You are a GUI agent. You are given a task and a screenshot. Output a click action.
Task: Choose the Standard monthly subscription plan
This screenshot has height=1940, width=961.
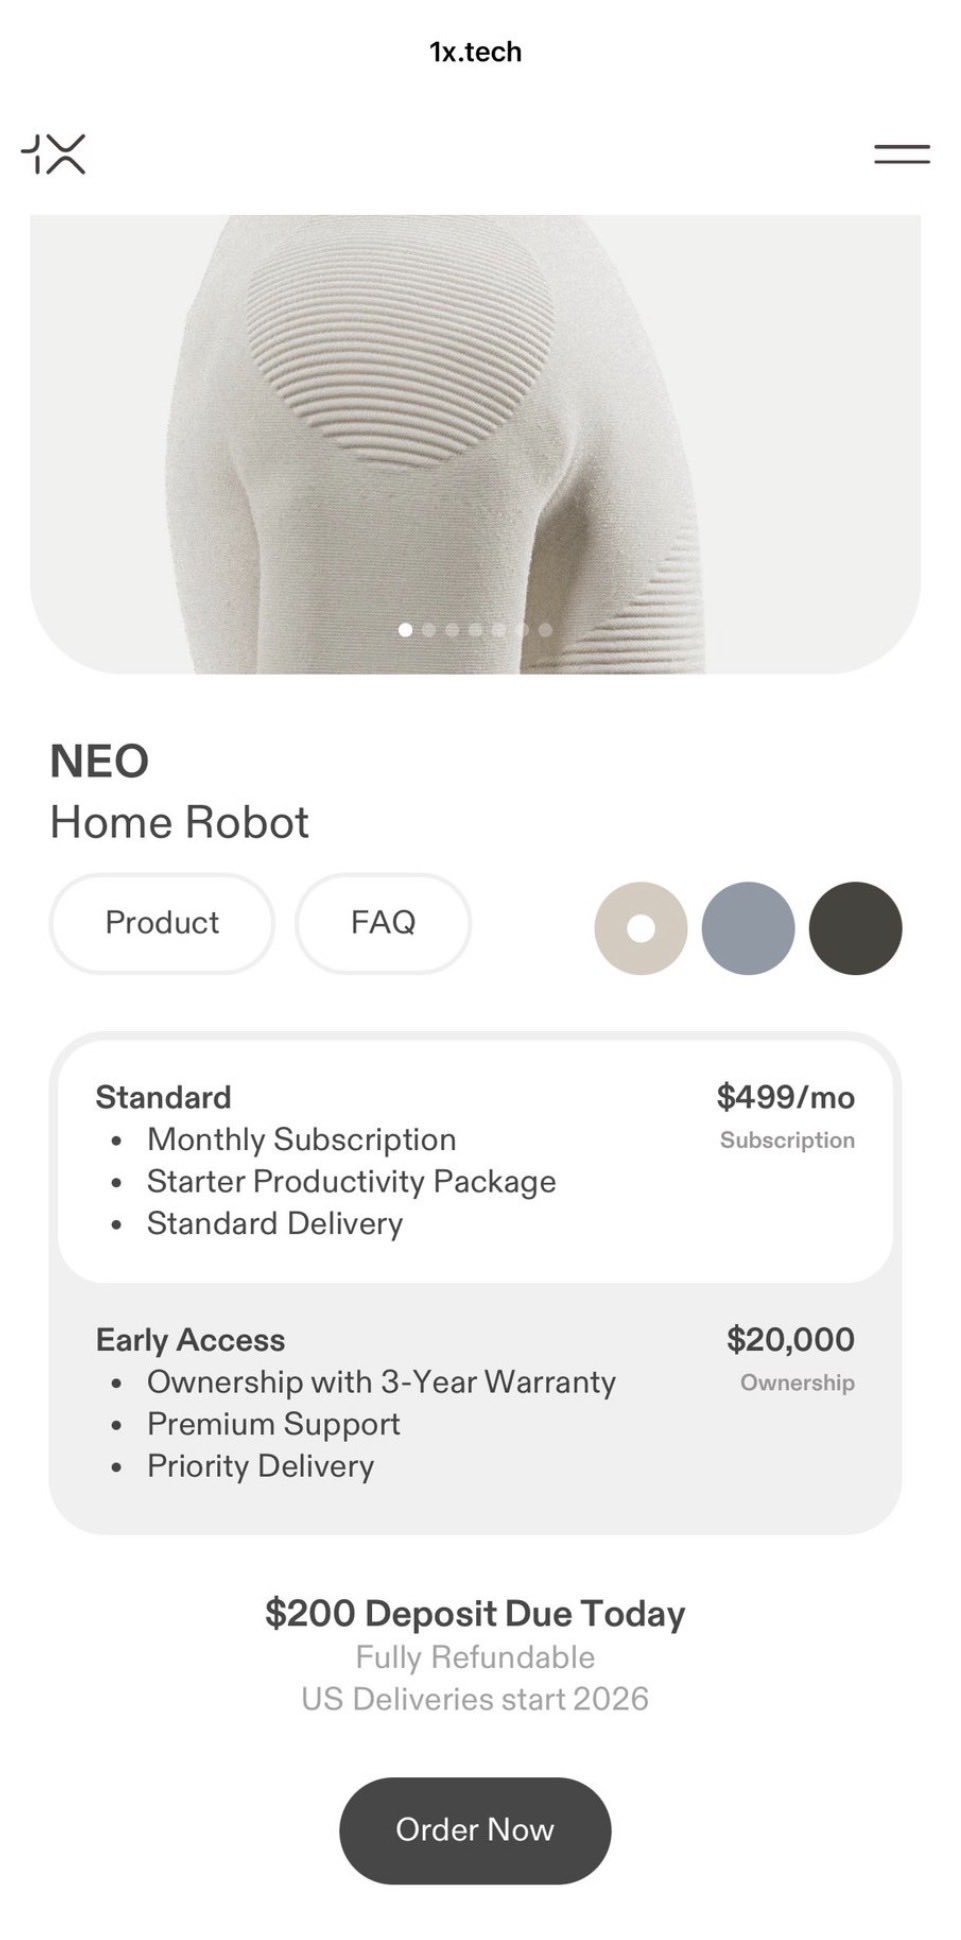coord(475,1161)
